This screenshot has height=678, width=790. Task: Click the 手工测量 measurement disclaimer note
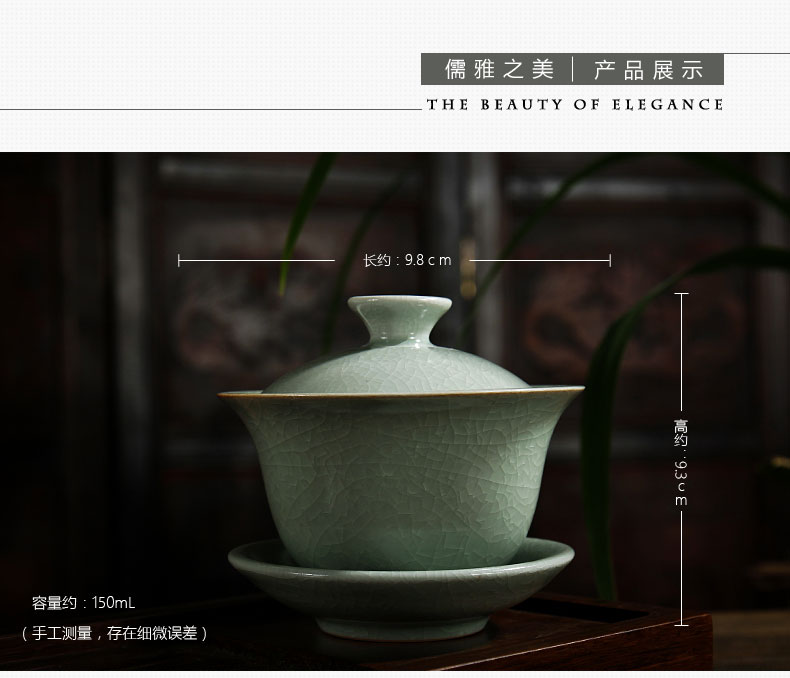click(x=114, y=633)
